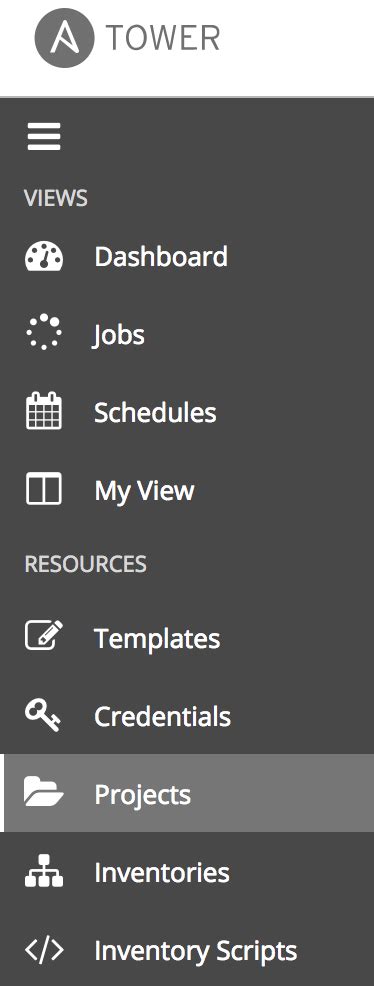Collapse the sidebar with the hamburger icon
This screenshot has height=986, width=374.
pos(44,136)
